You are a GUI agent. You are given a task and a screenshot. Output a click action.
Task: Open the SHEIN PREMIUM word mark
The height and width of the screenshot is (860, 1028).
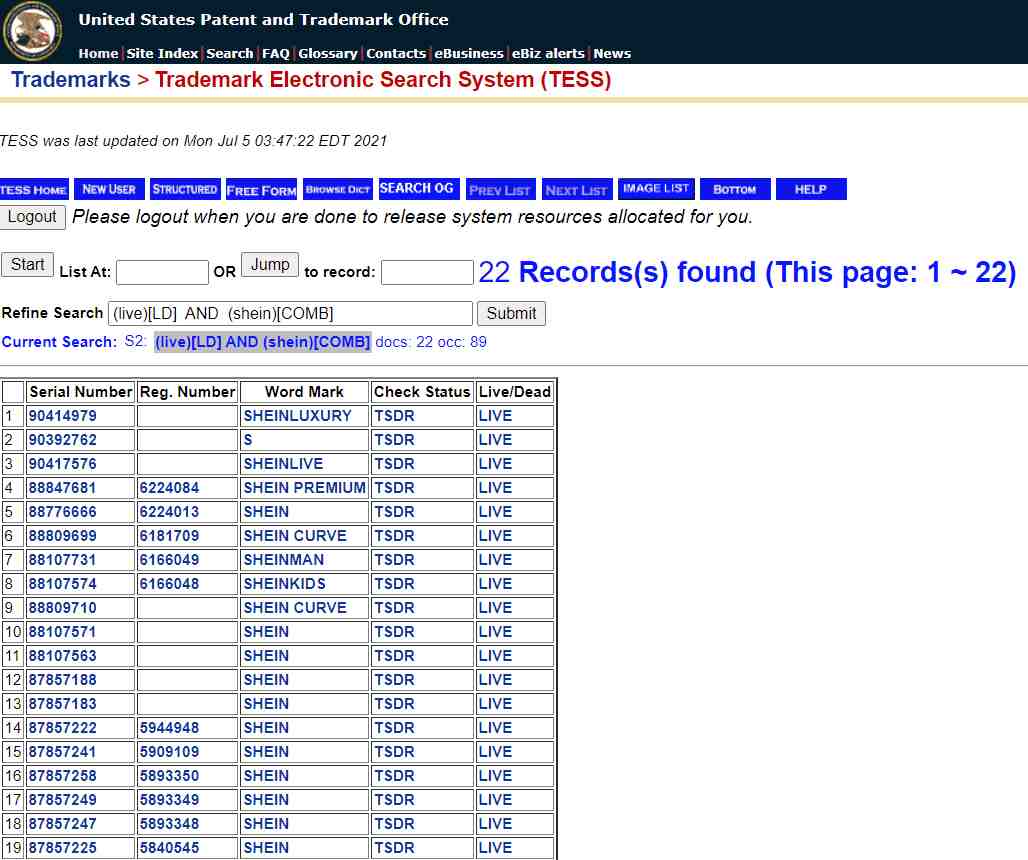(305, 488)
